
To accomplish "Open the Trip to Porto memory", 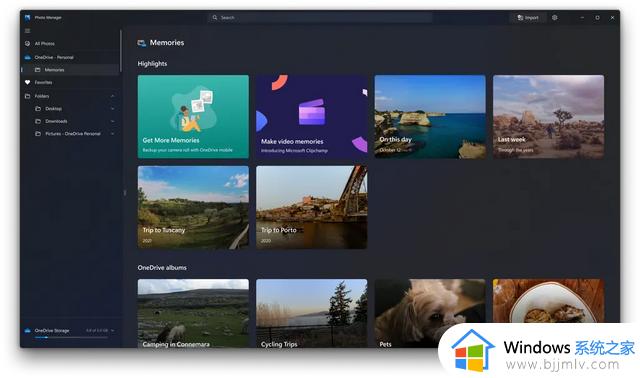I will point(311,207).
